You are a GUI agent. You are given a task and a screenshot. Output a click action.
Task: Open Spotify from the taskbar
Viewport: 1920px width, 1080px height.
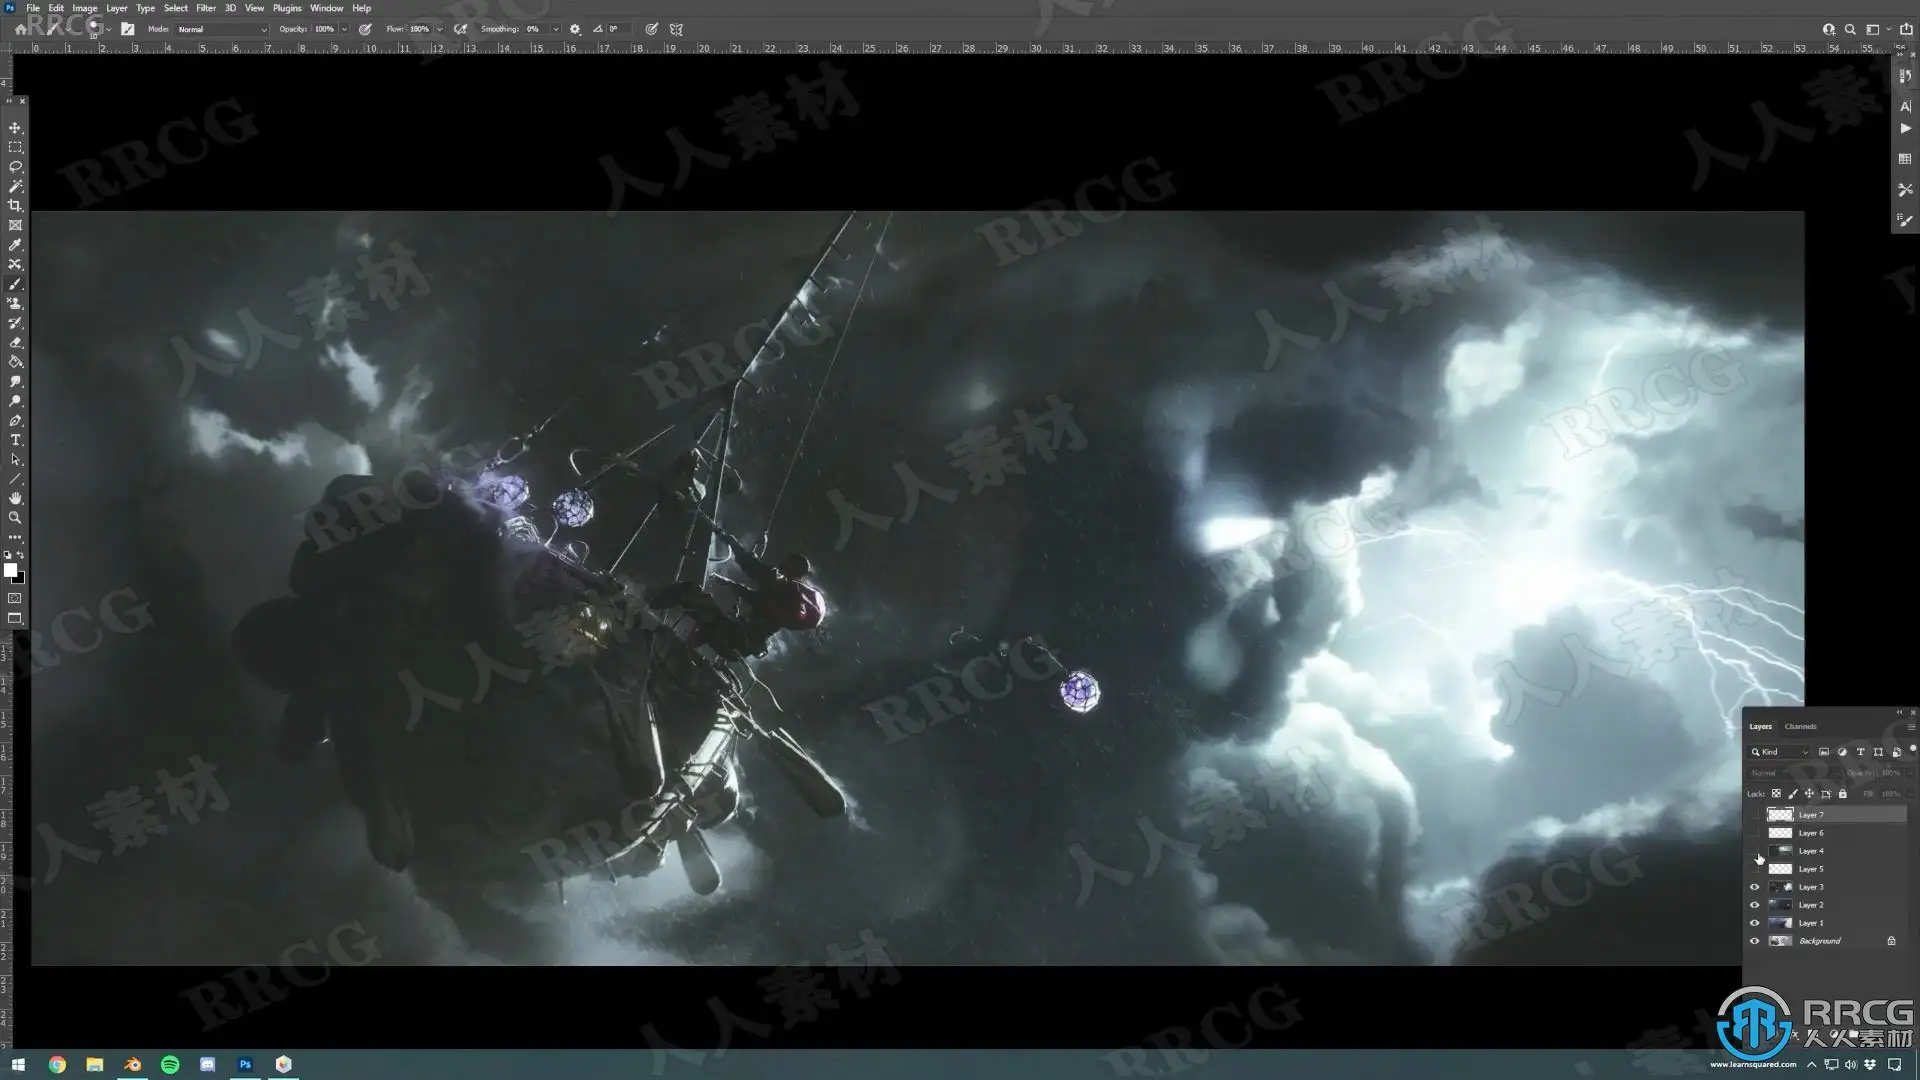click(x=170, y=1065)
